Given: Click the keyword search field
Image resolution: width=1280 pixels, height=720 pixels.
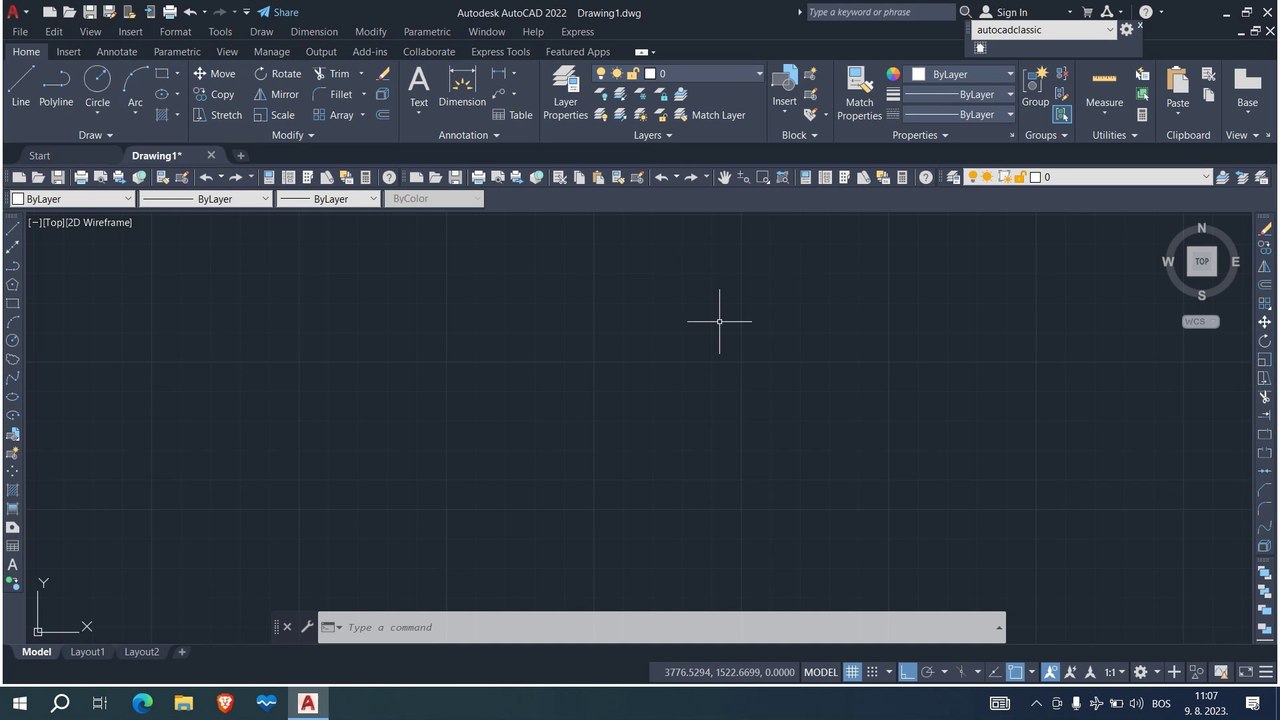Looking at the screenshot, I should [880, 12].
